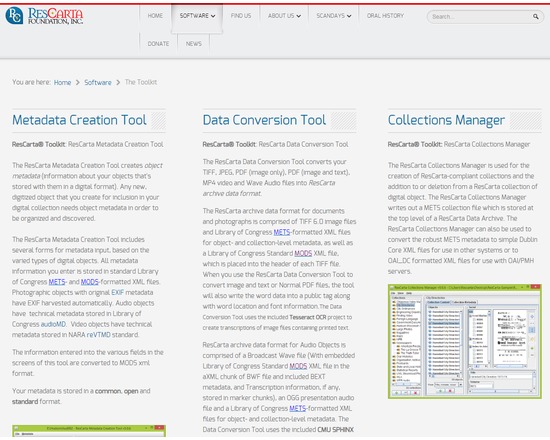Expand the ABOUT US dropdown menu
Viewport: 550px width, 440px height.
284,16
